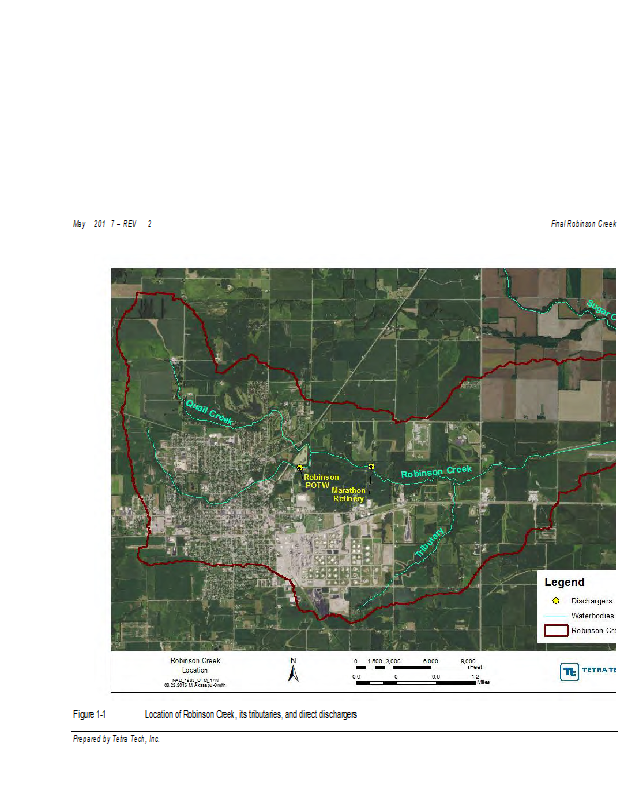Click the Waterbodies legend entry

(592, 616)
